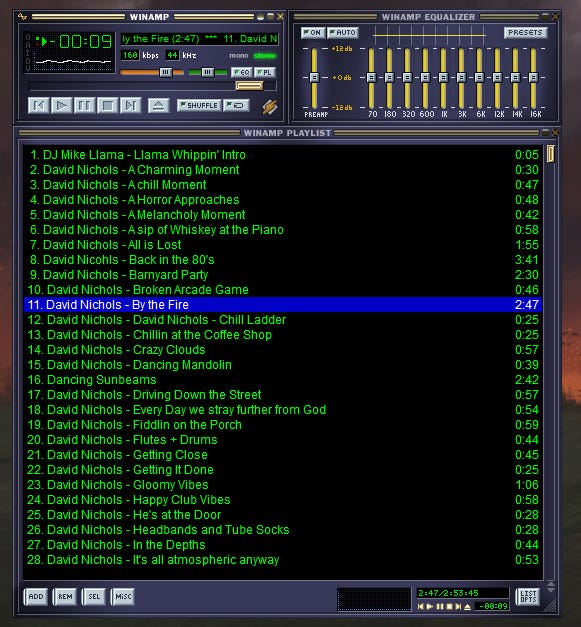Skip to next track button

[x=130, y=106]
